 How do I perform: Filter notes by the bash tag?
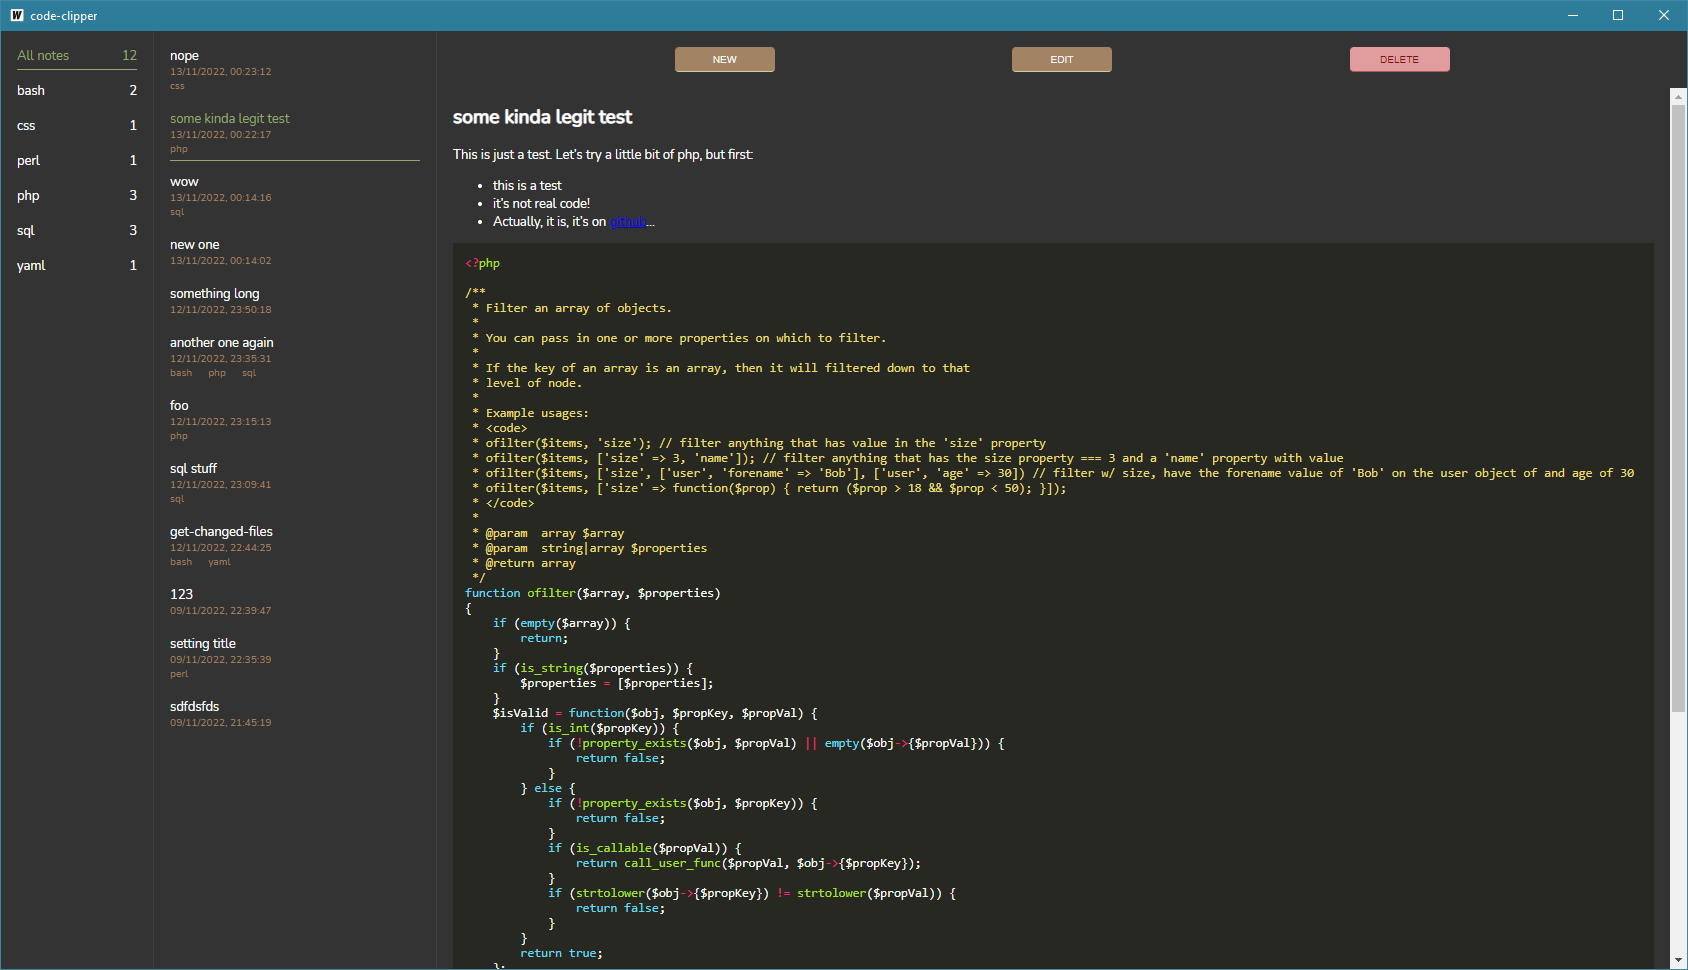pyautogui.click(x=31, y=90)
